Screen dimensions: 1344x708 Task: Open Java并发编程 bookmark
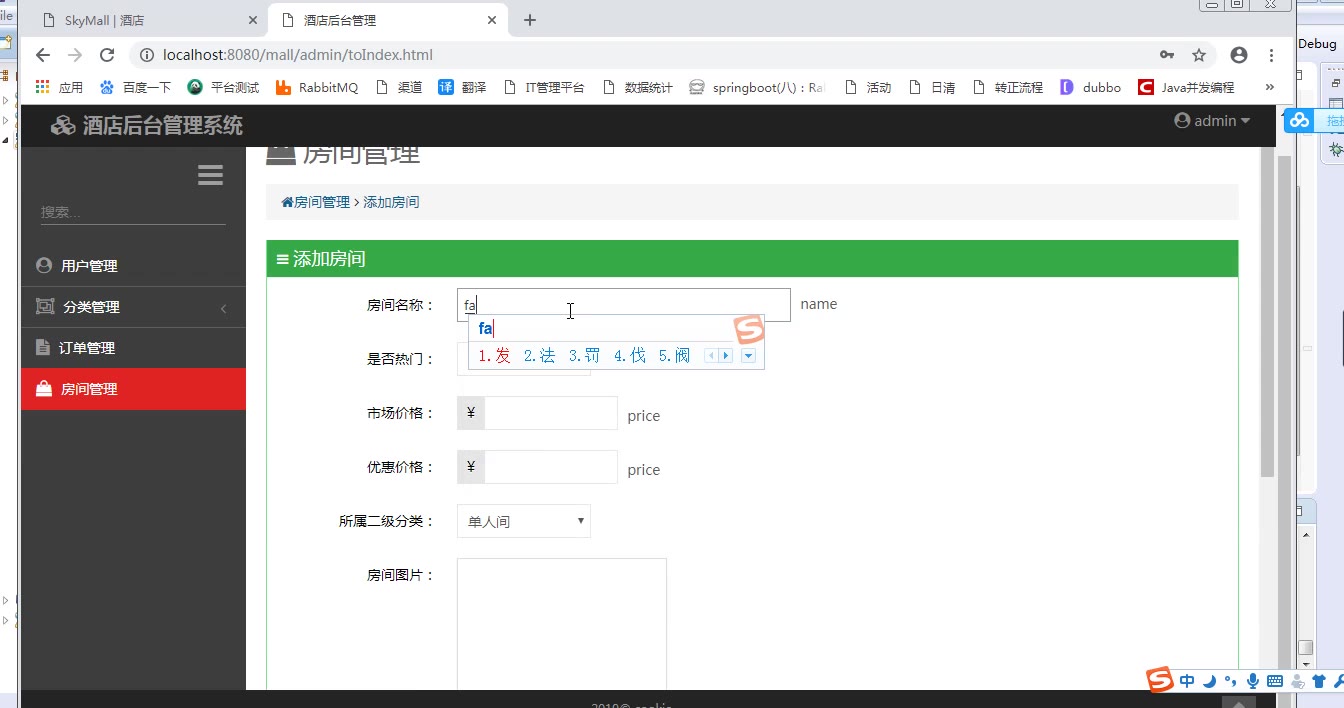(x=1186, y=87)
